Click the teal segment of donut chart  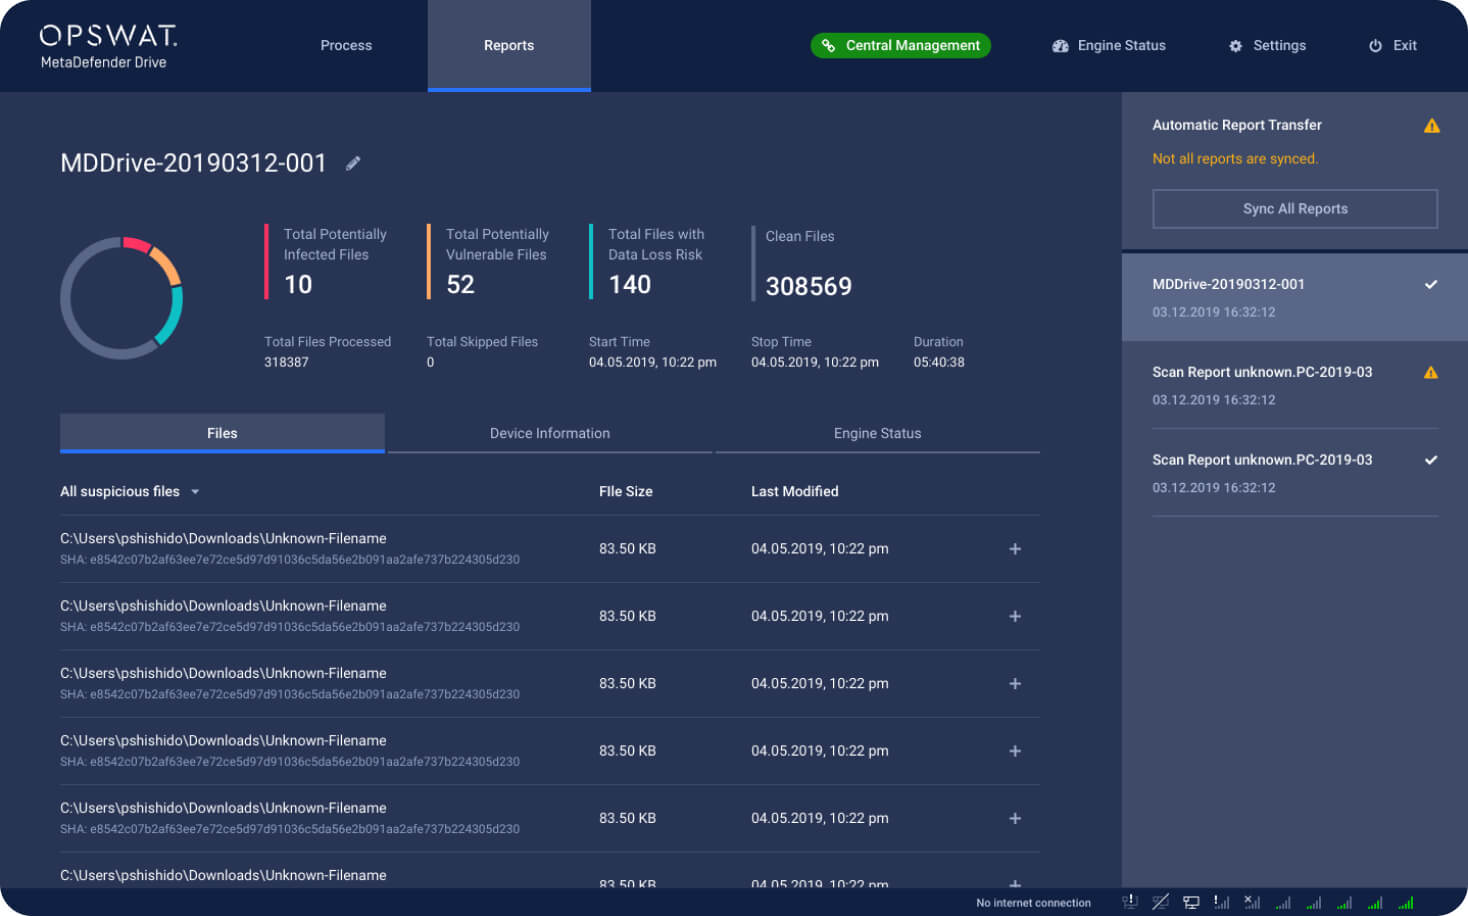(x=171, y=316)
